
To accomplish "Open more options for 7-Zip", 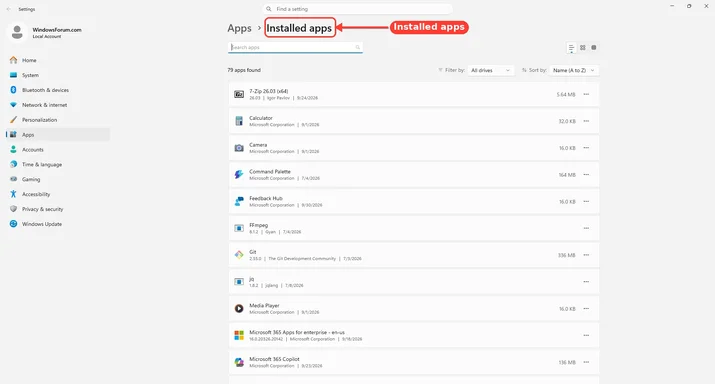I will pos(586,94).
